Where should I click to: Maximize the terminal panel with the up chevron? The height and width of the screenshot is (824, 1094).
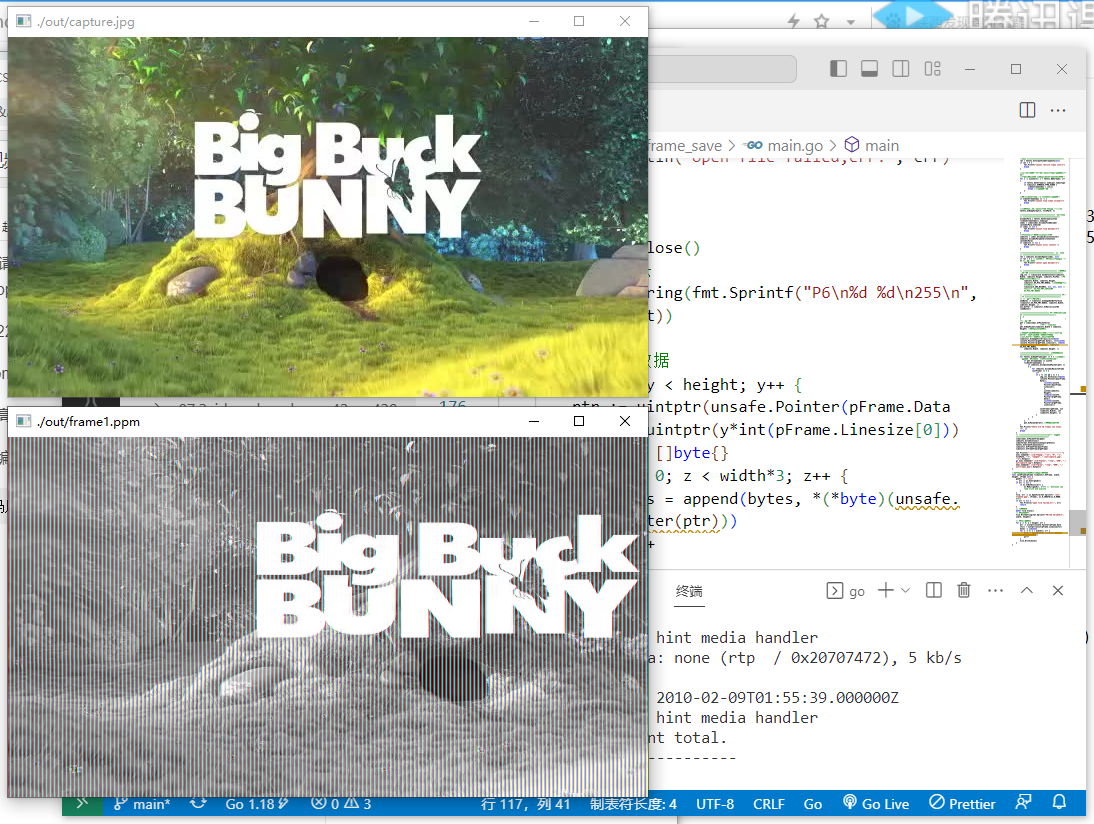coord(1026,590)
